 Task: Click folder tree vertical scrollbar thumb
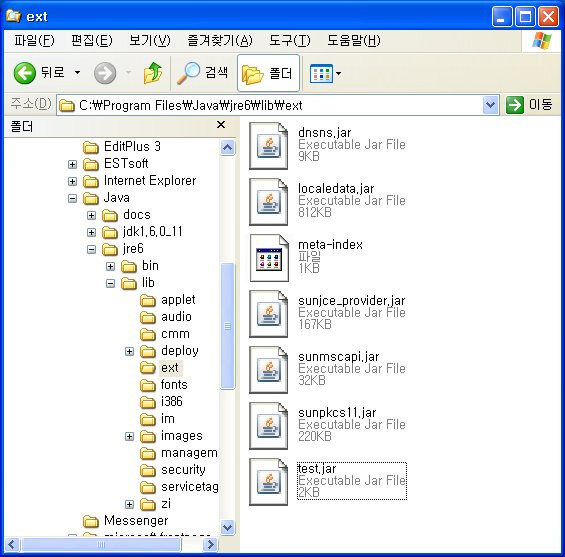pyautogui.click(x=227, y=326)
